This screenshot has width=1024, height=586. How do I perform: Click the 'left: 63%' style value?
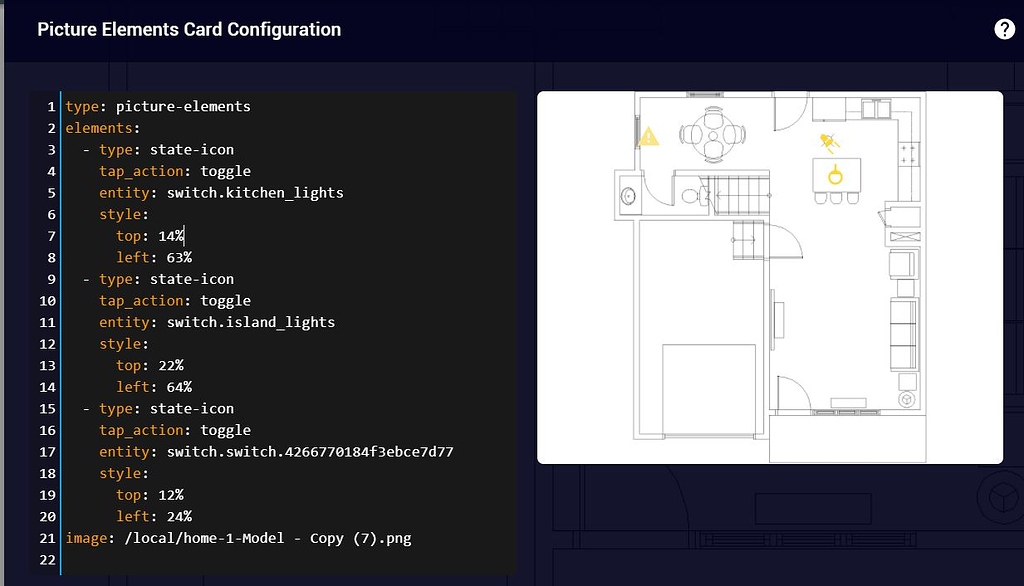coord(168,257)
